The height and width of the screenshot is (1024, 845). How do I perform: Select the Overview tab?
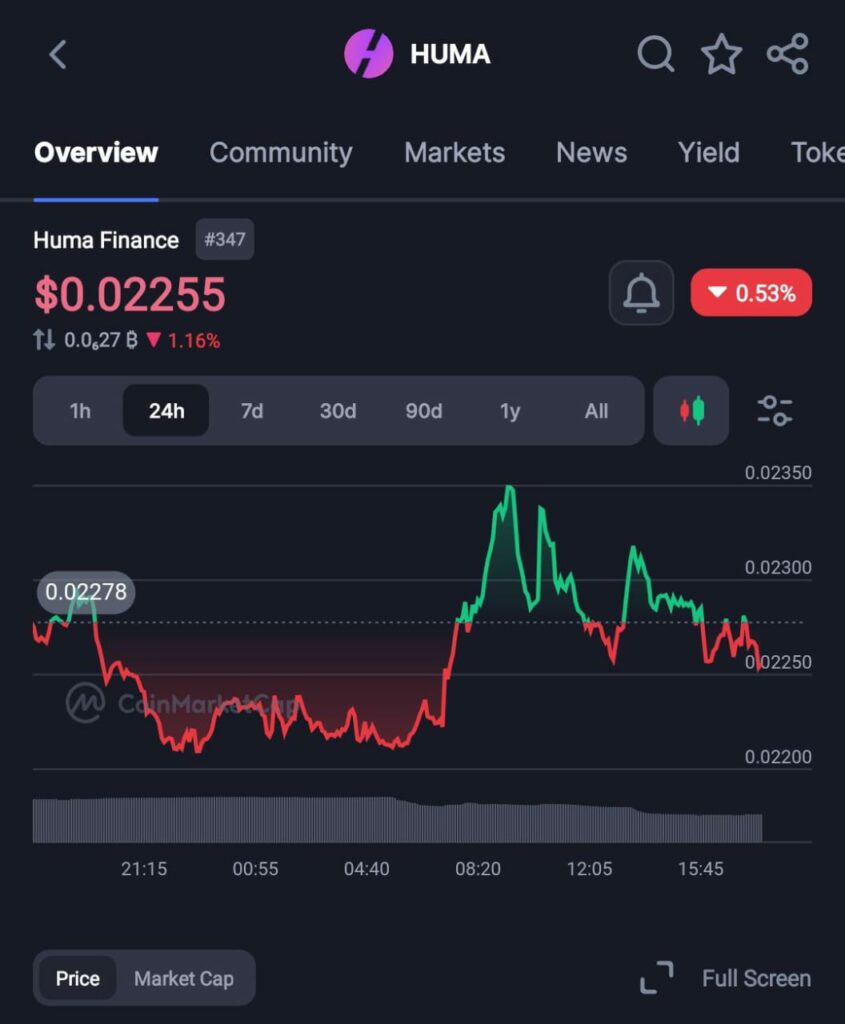point(96,152)
